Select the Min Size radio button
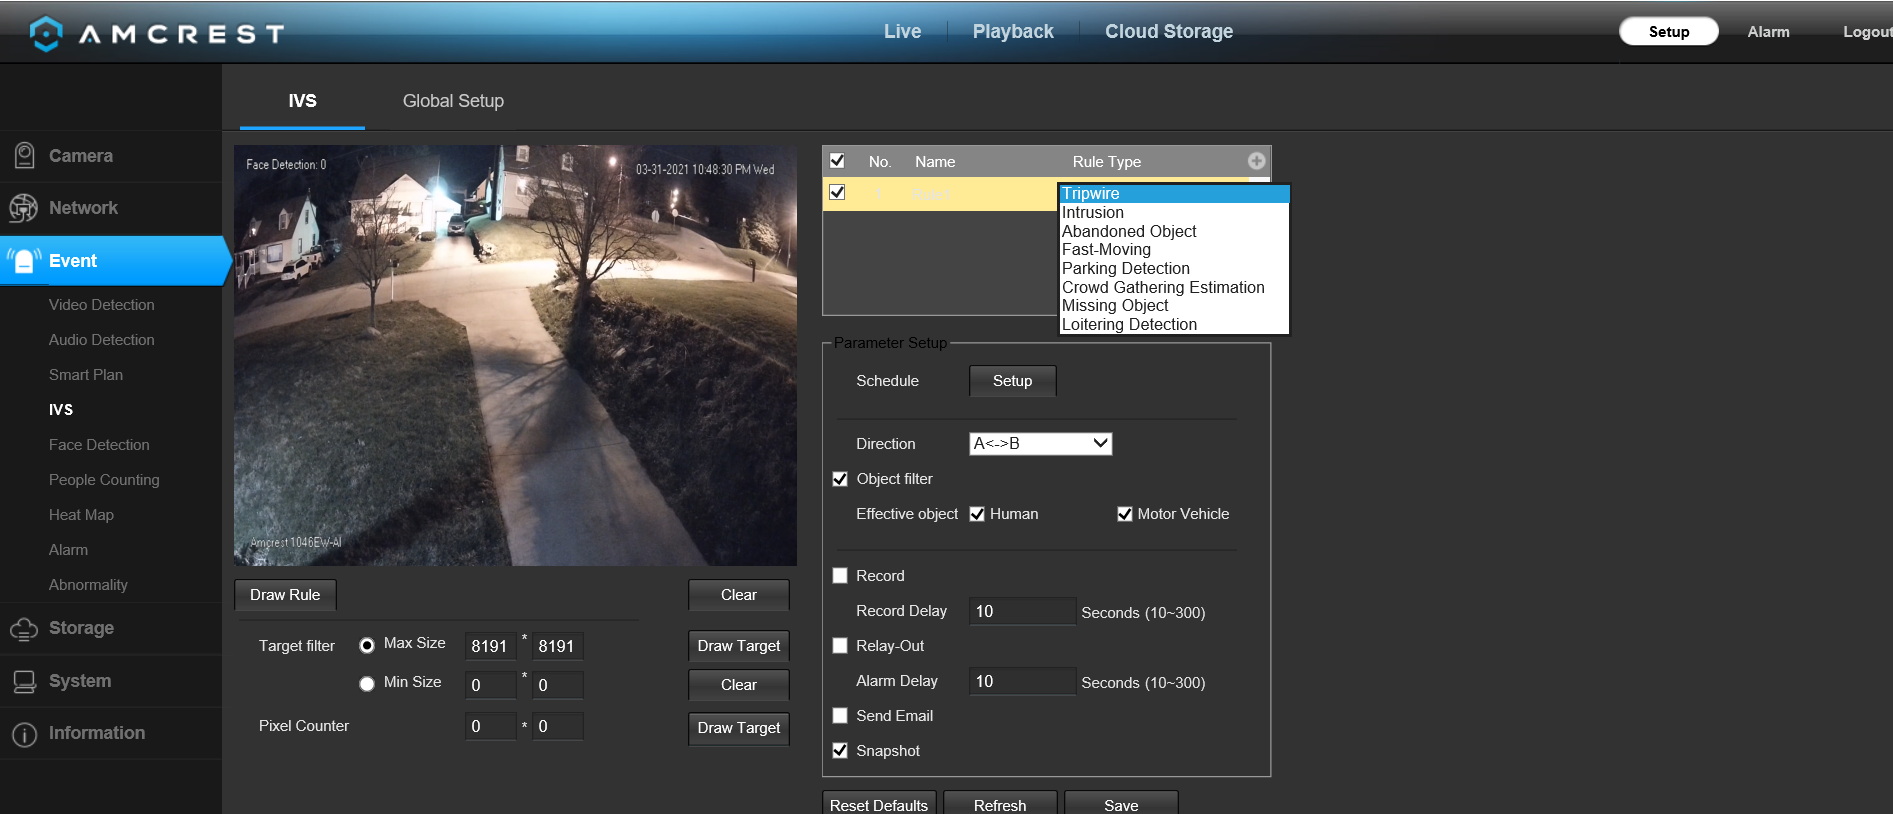This screenshot has height=814, width=1893. [367, 684]
